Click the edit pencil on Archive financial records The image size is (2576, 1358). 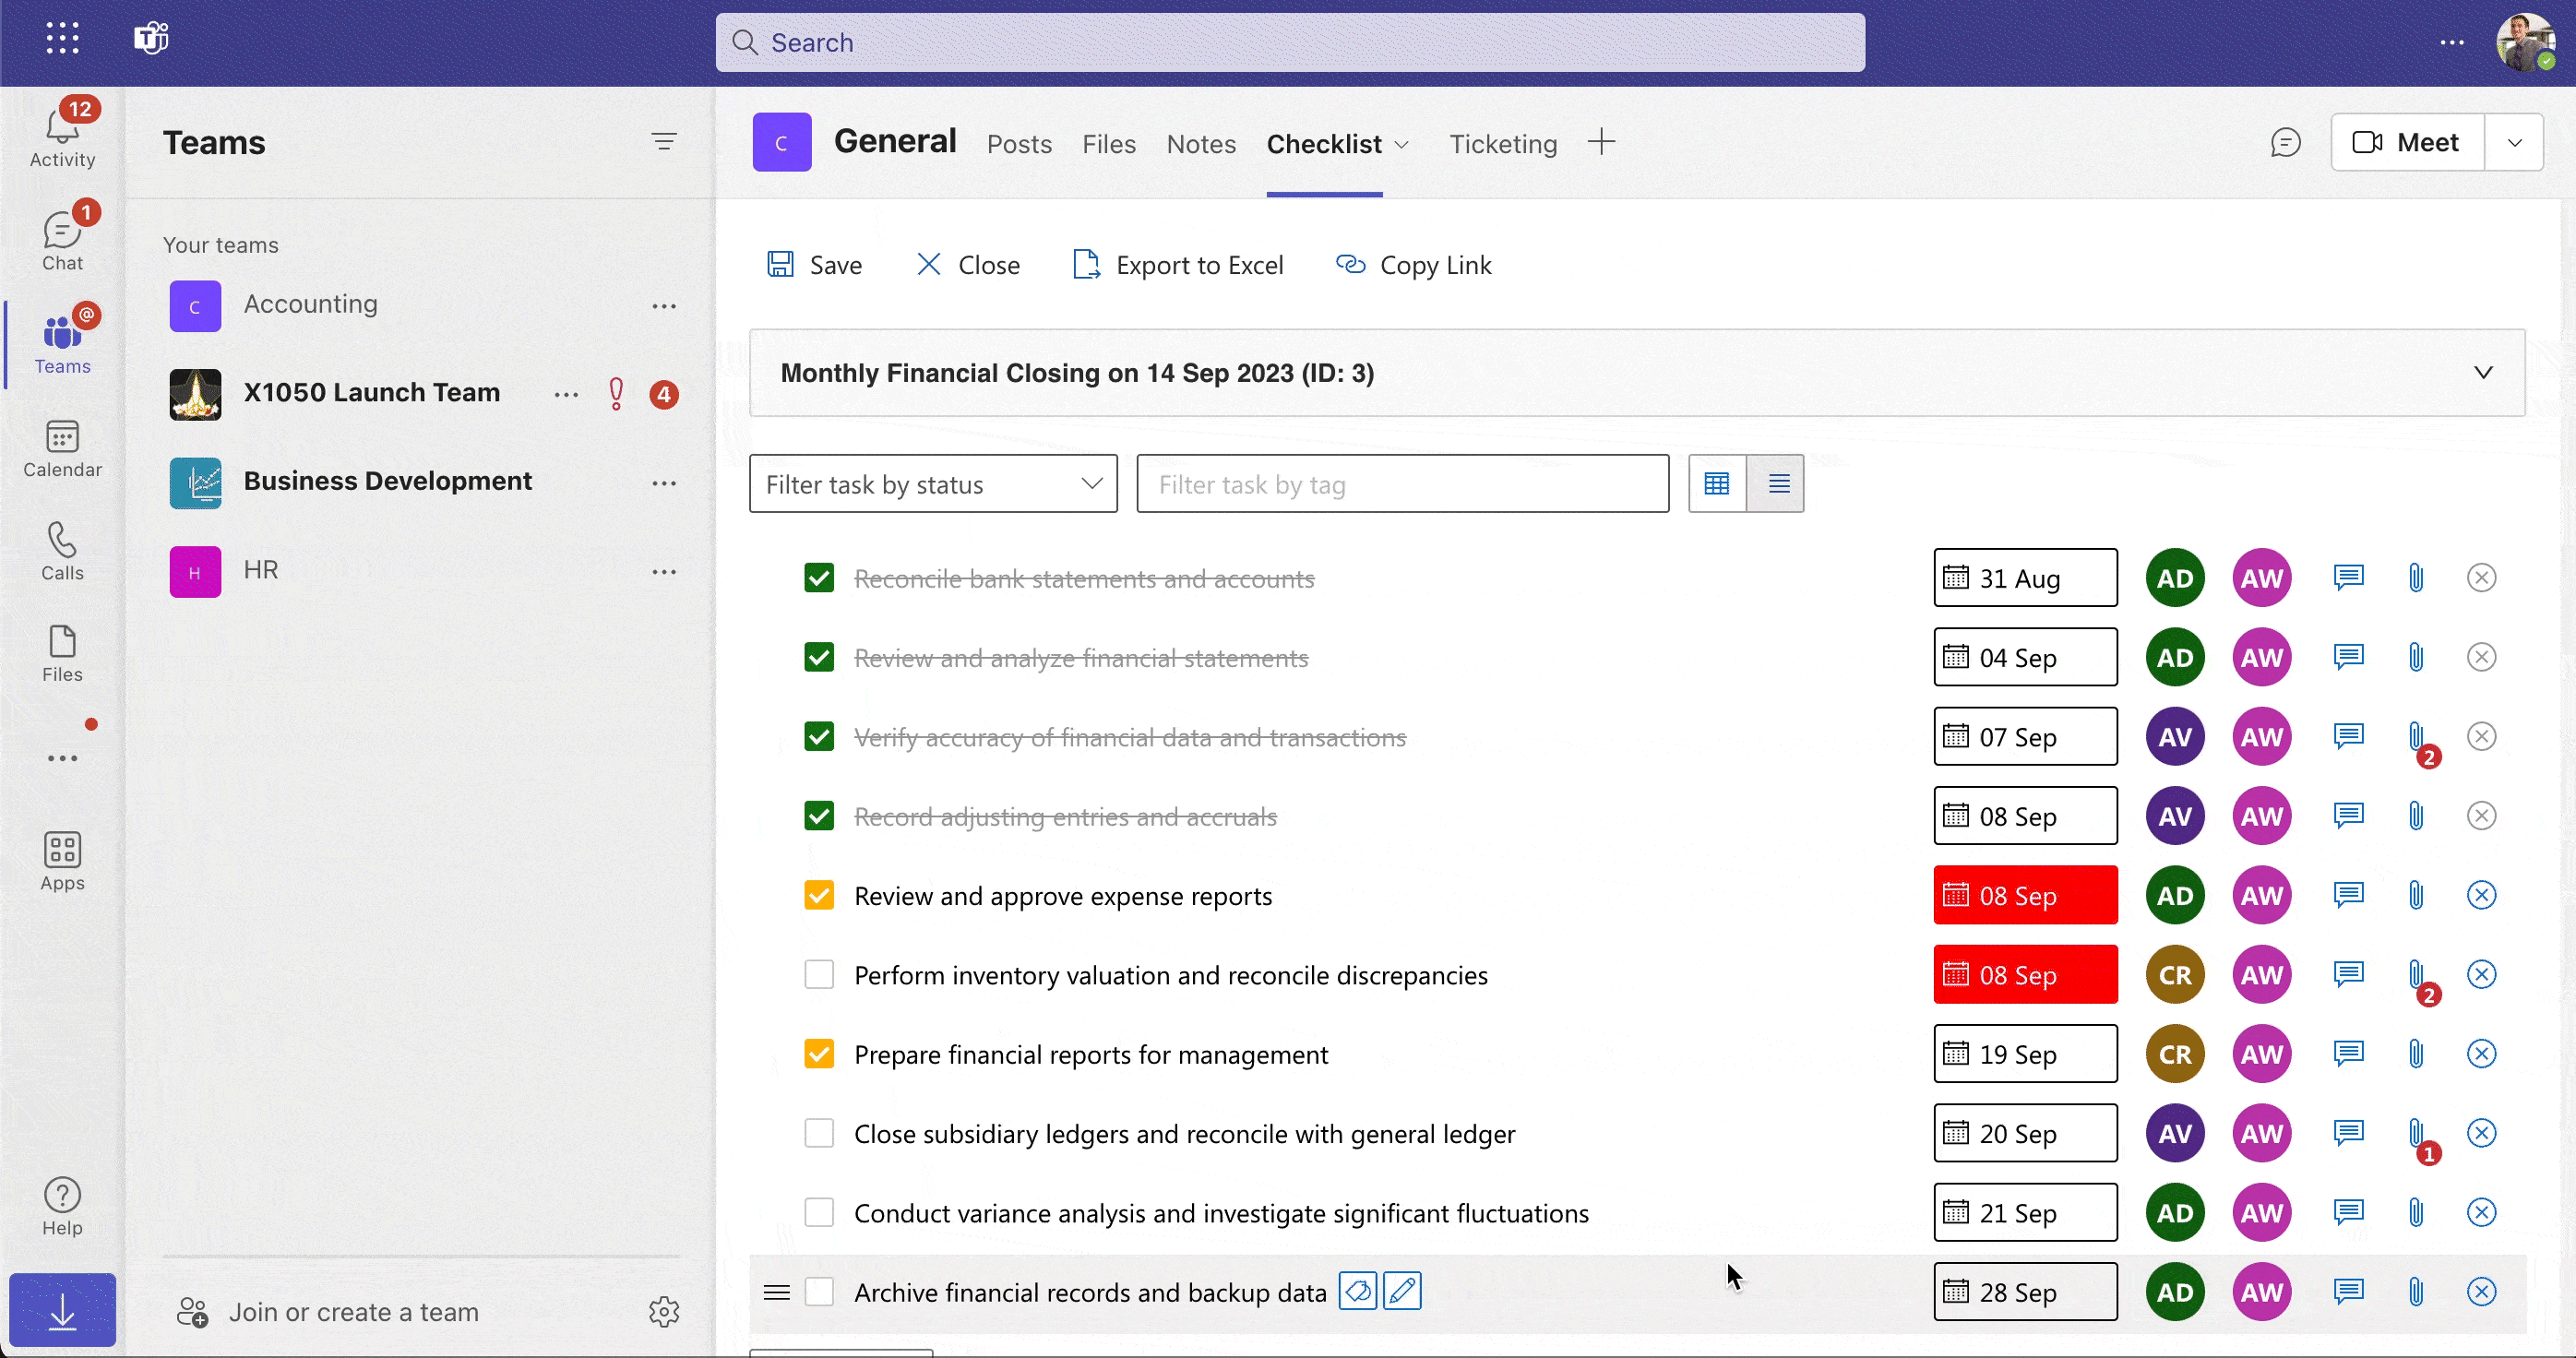(x=1402, y=1291)
